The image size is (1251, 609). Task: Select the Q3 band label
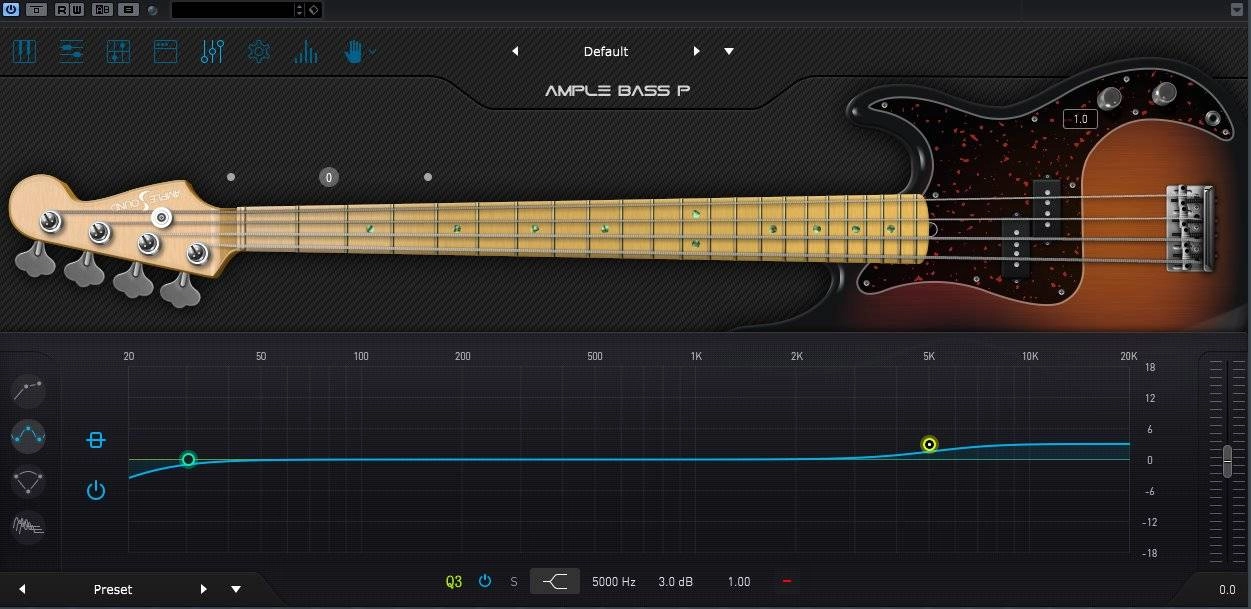click(454, 581)
